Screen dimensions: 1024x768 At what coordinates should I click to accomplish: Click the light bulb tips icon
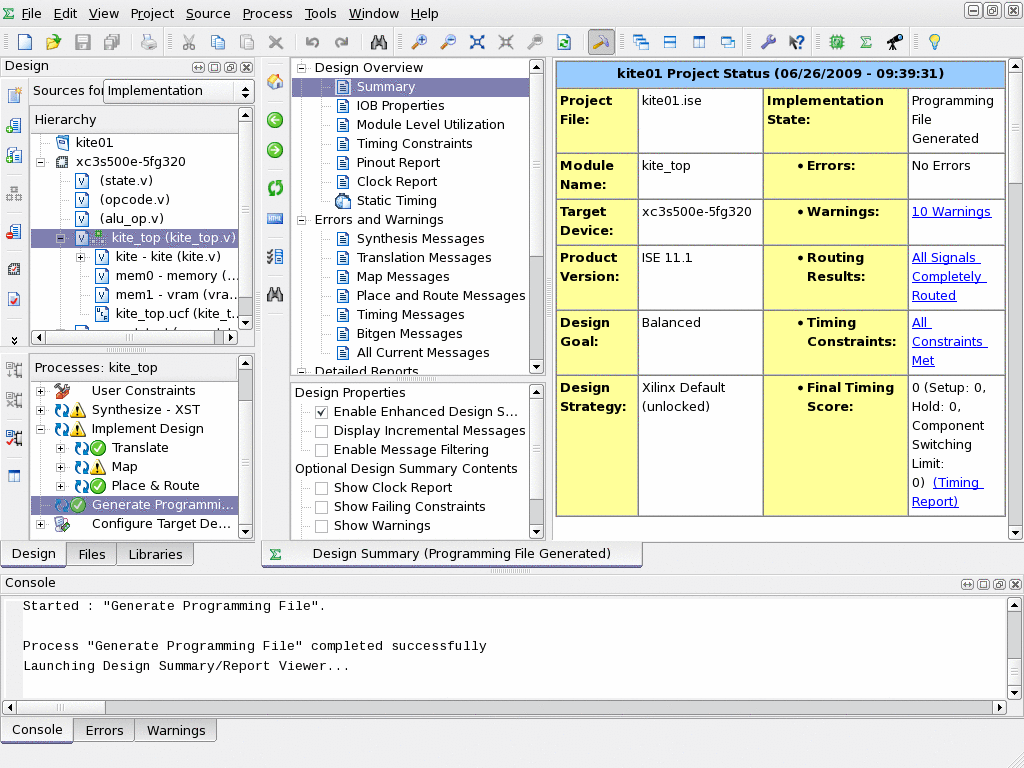coord(935,42)
